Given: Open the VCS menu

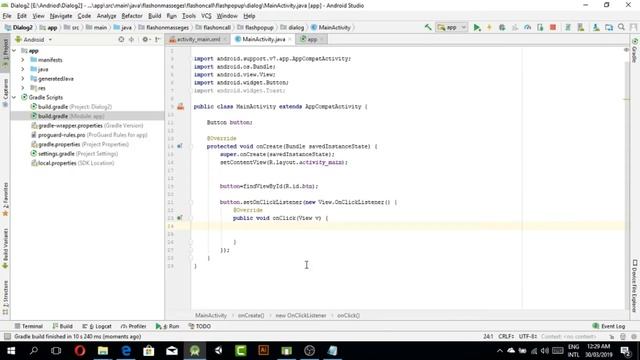Looking at the screenshot, I should tap(206, 16).
